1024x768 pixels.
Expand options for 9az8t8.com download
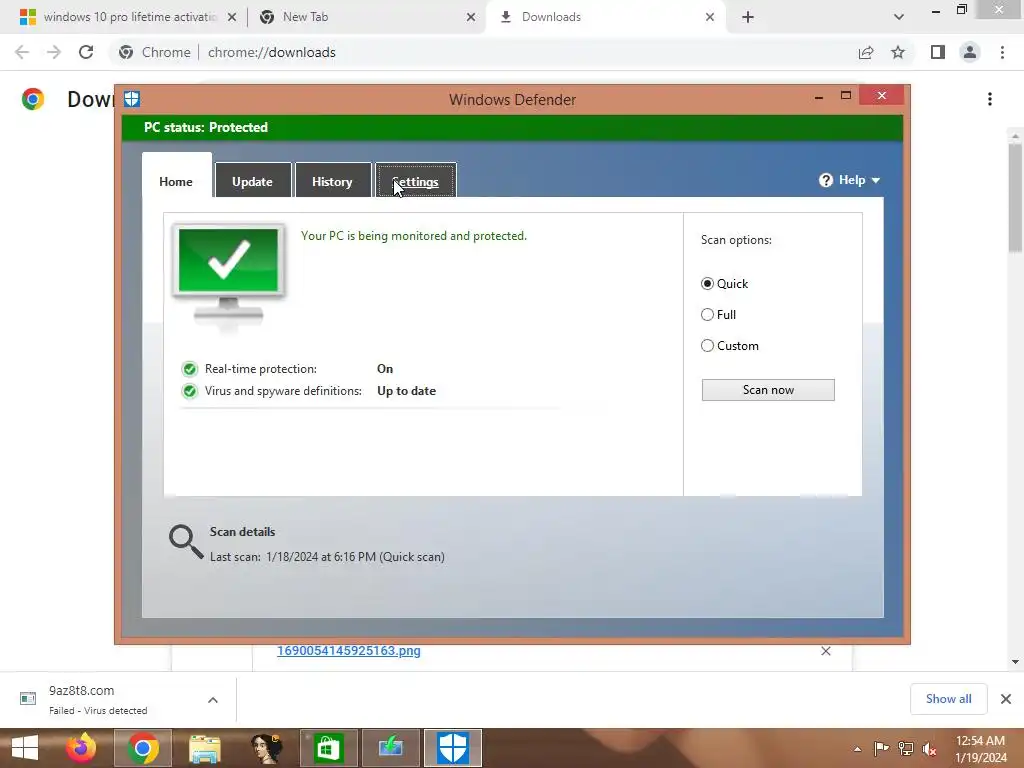(213, 699)
